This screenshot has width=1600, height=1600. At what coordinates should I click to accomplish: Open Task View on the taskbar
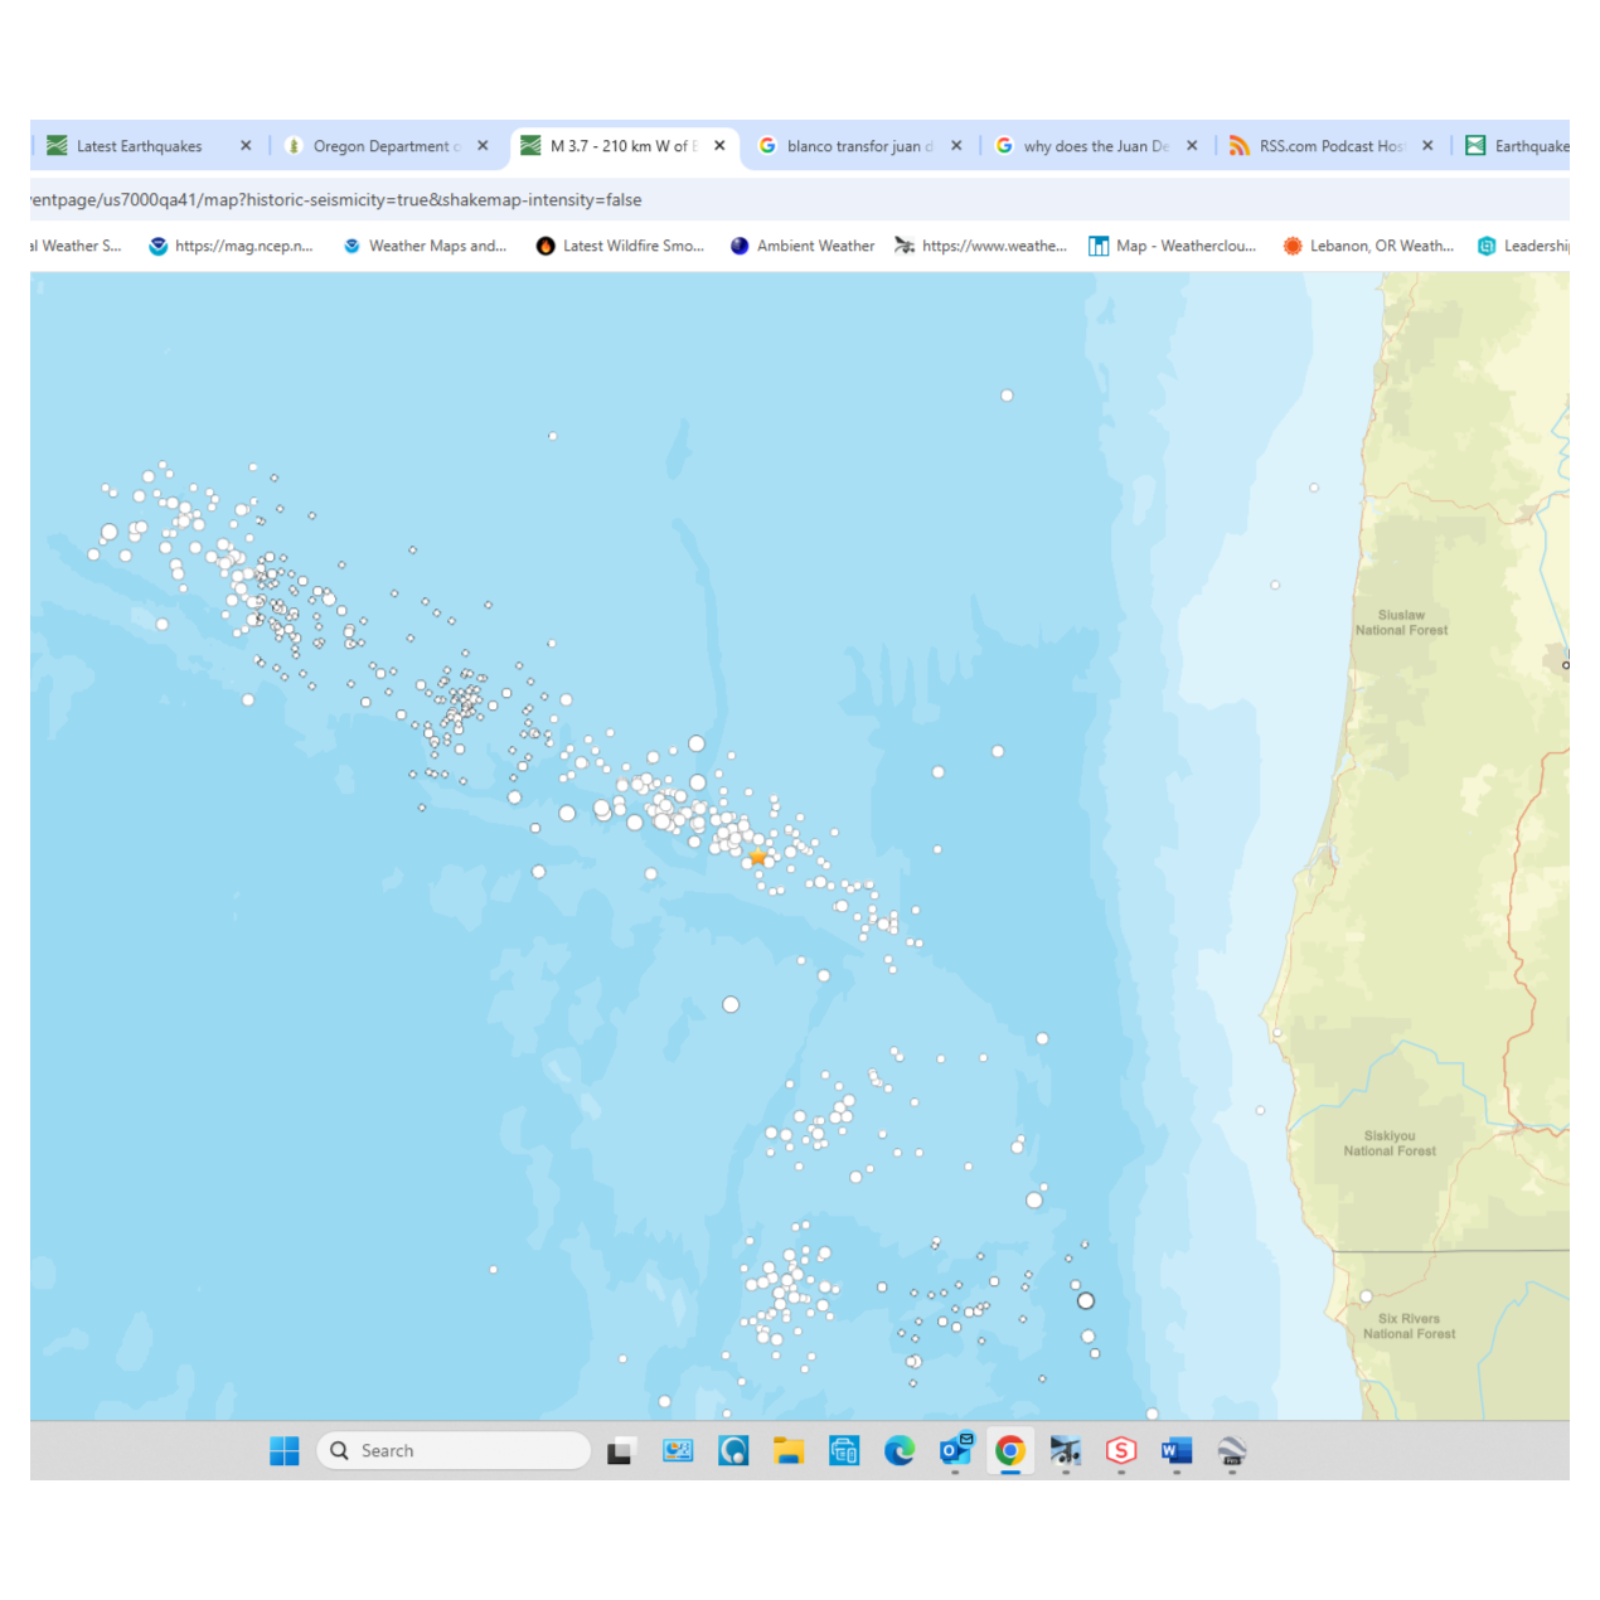tap(621, 1450)
